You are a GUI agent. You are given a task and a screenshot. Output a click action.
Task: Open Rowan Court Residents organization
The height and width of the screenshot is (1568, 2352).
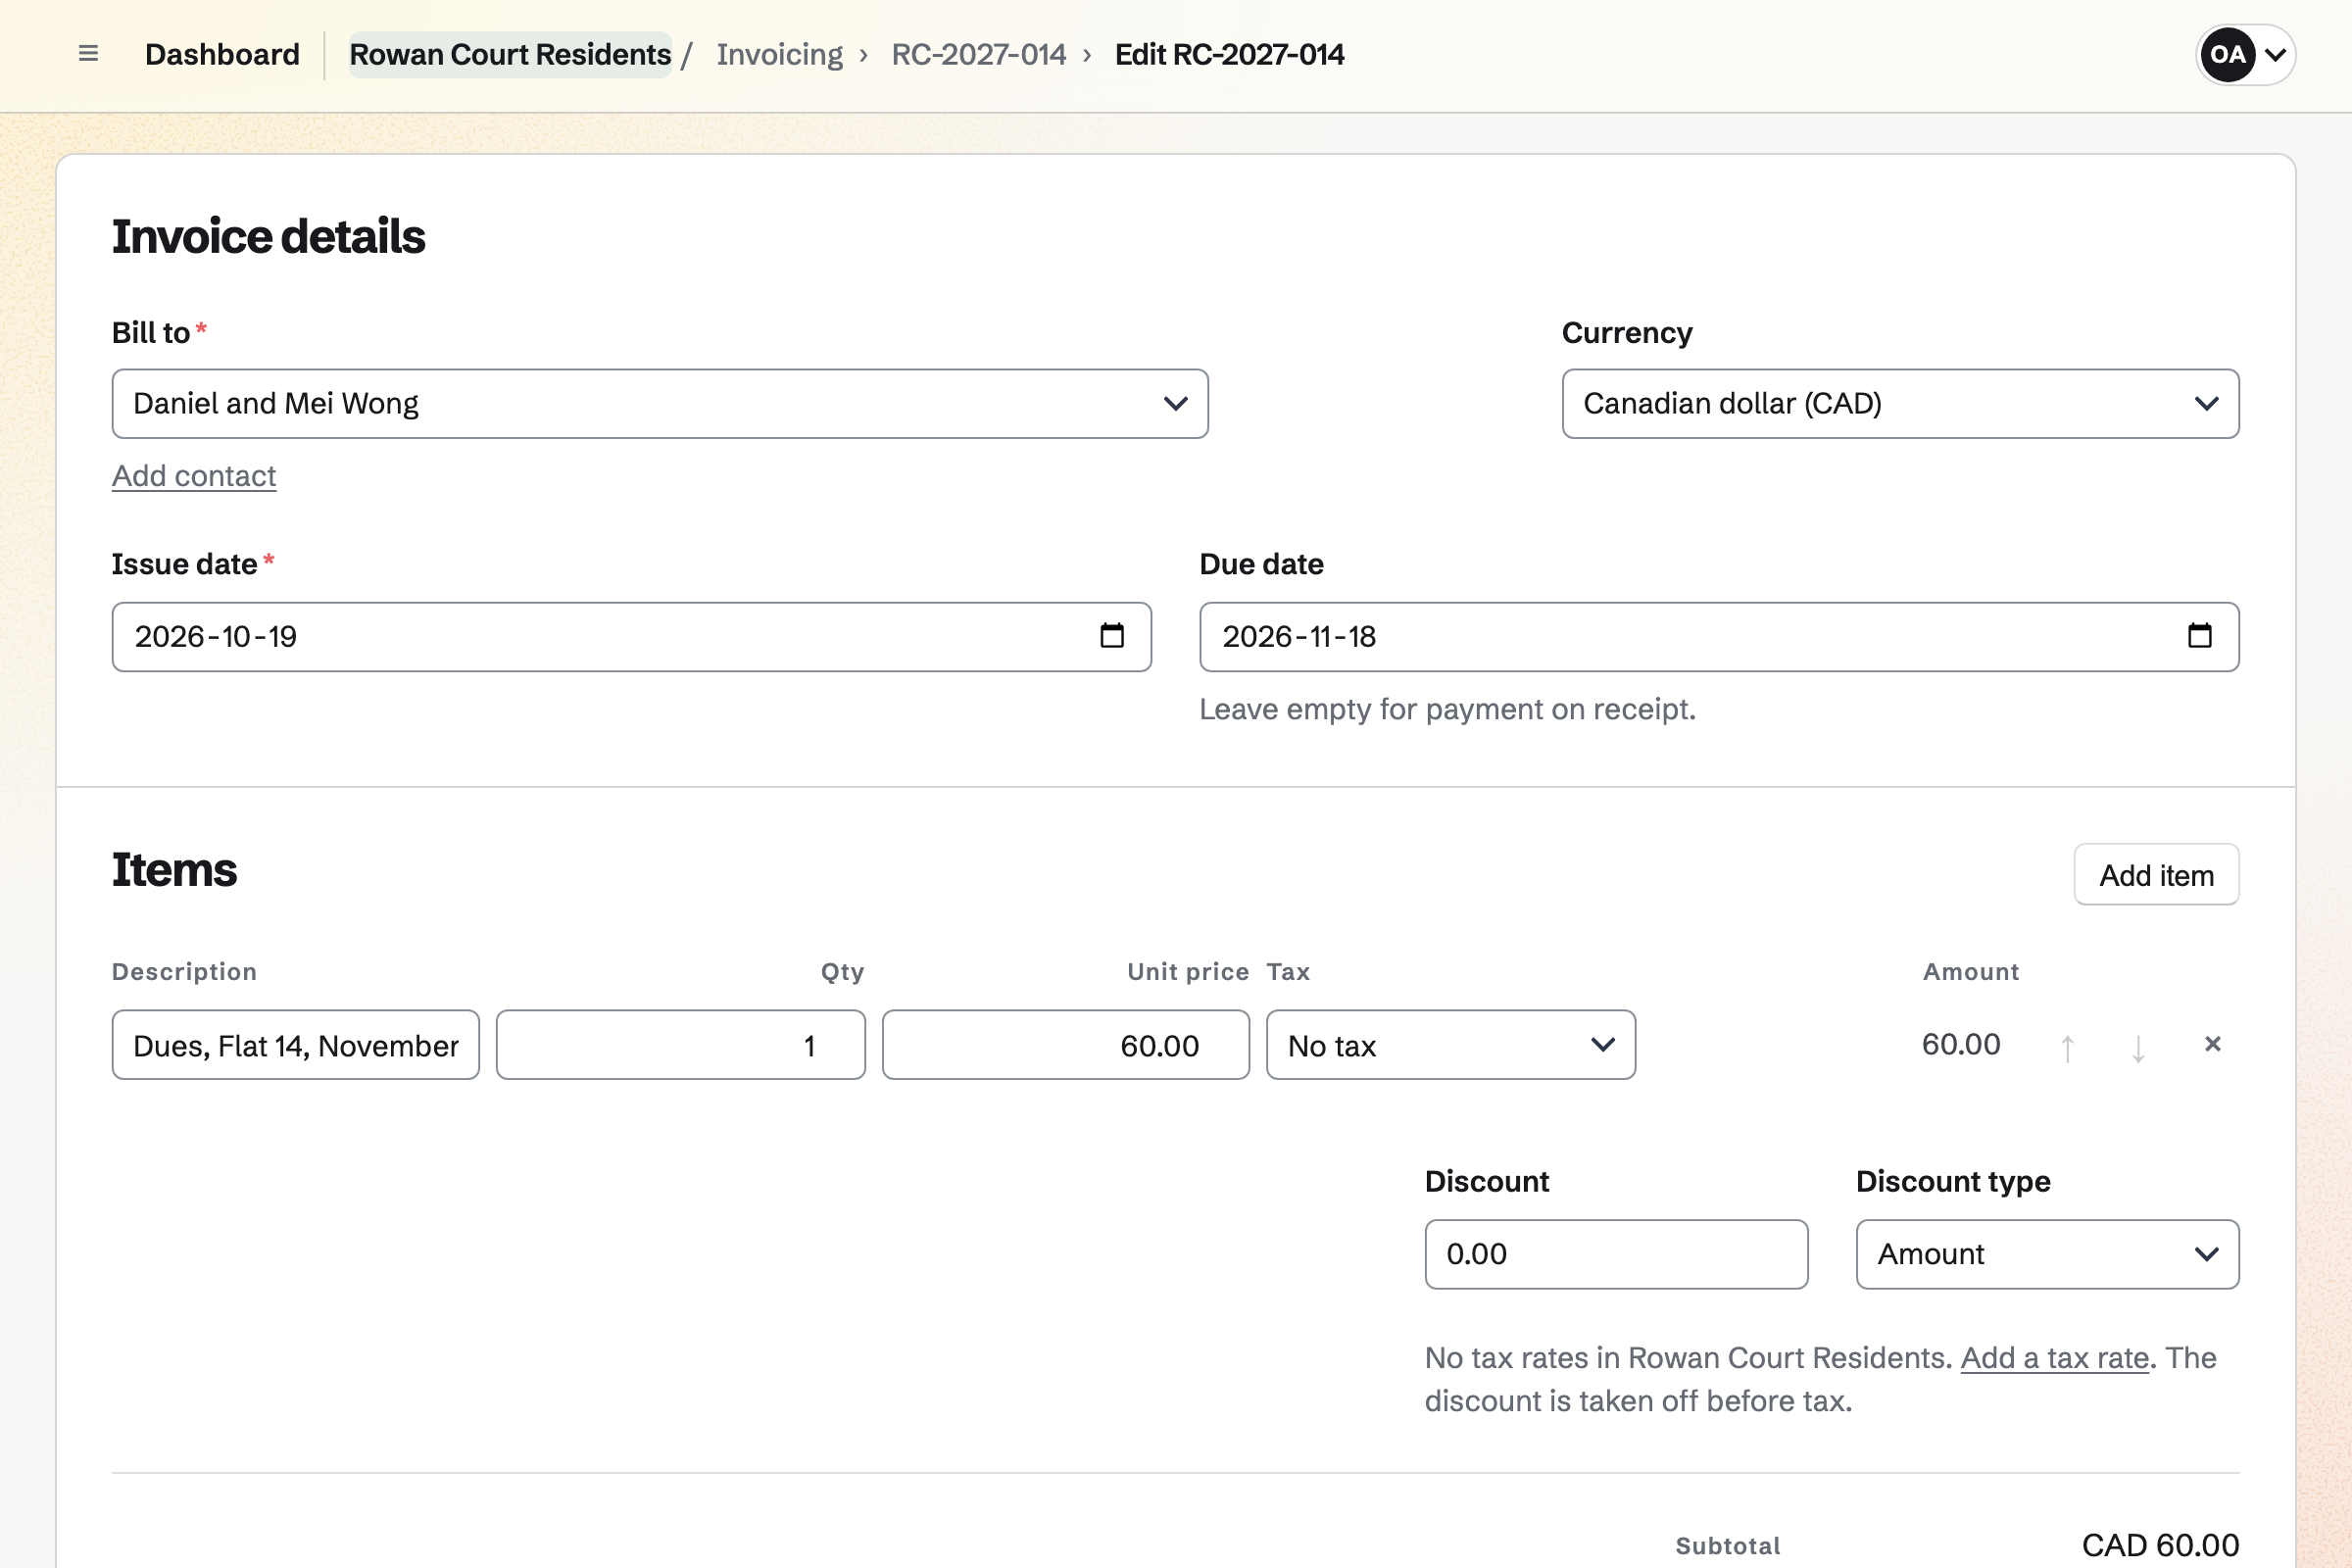(x=510, y=54)
